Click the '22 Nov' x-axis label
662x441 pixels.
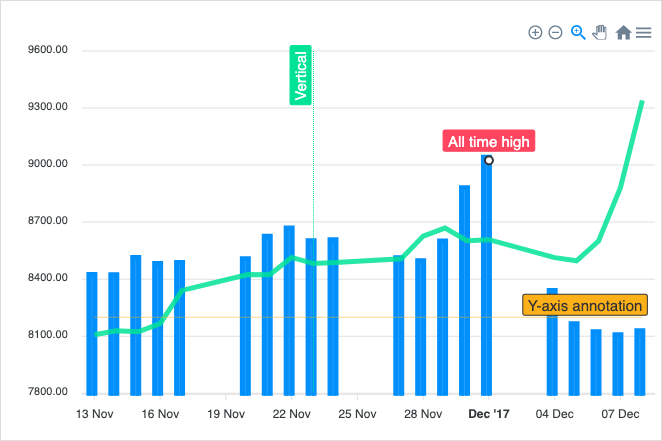[x=292, y=414]
